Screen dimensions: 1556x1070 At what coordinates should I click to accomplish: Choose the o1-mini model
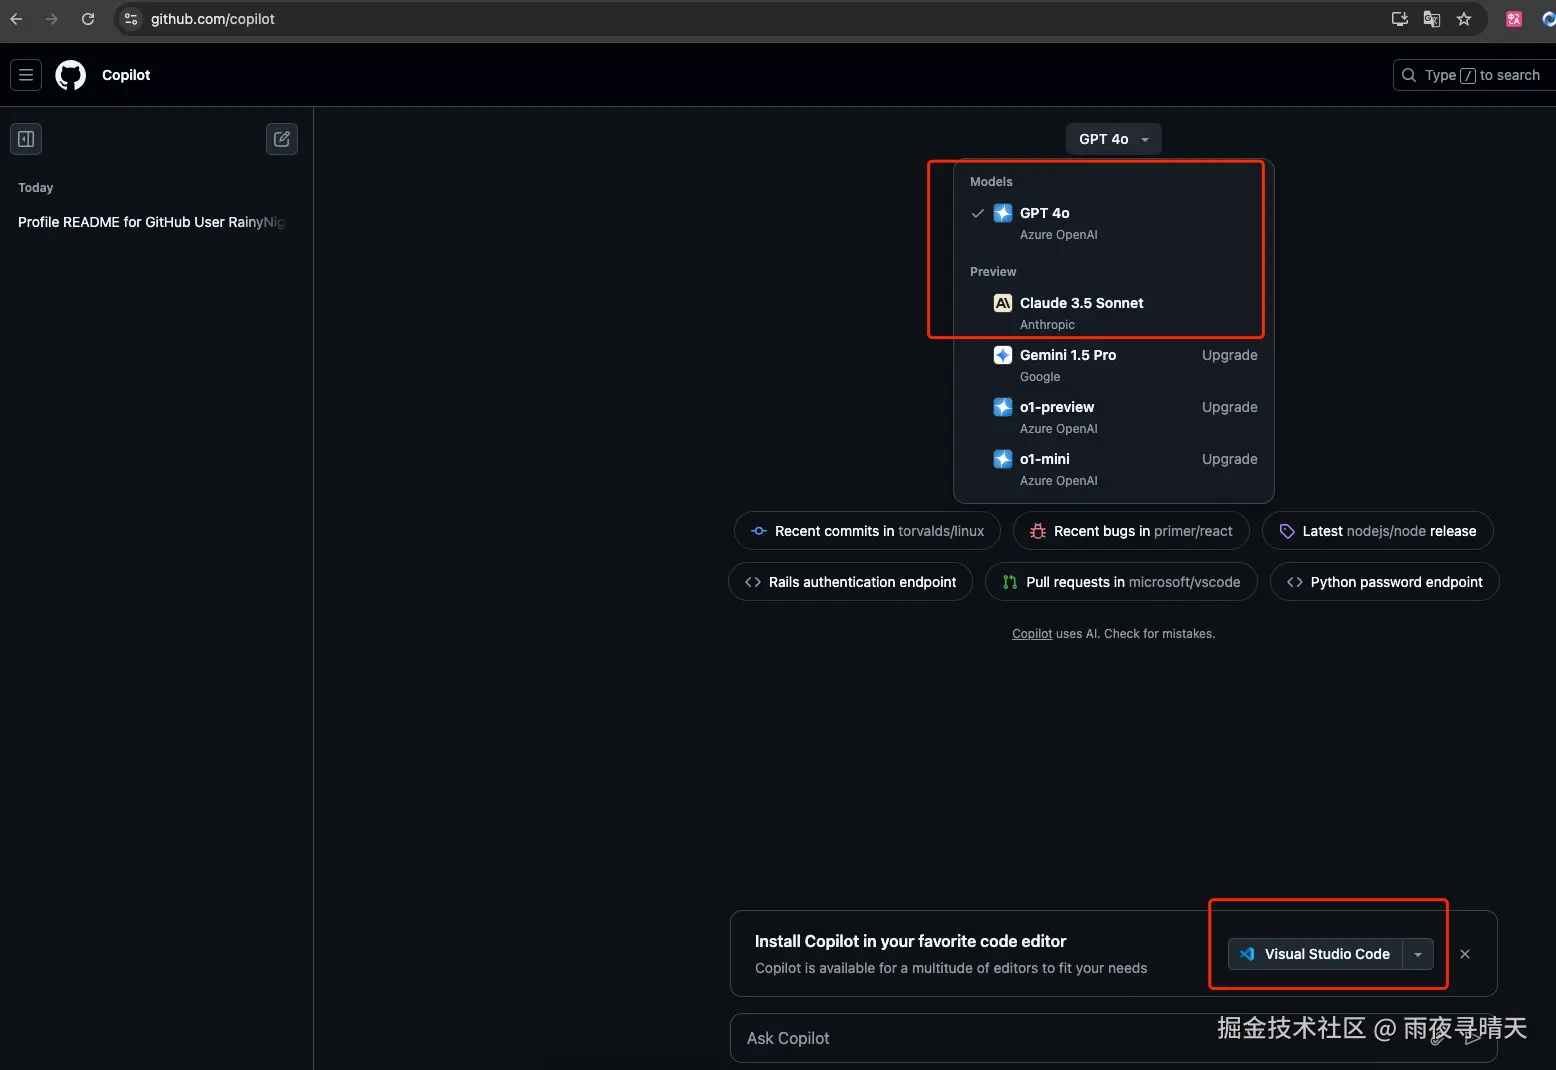click(1114, 469)
